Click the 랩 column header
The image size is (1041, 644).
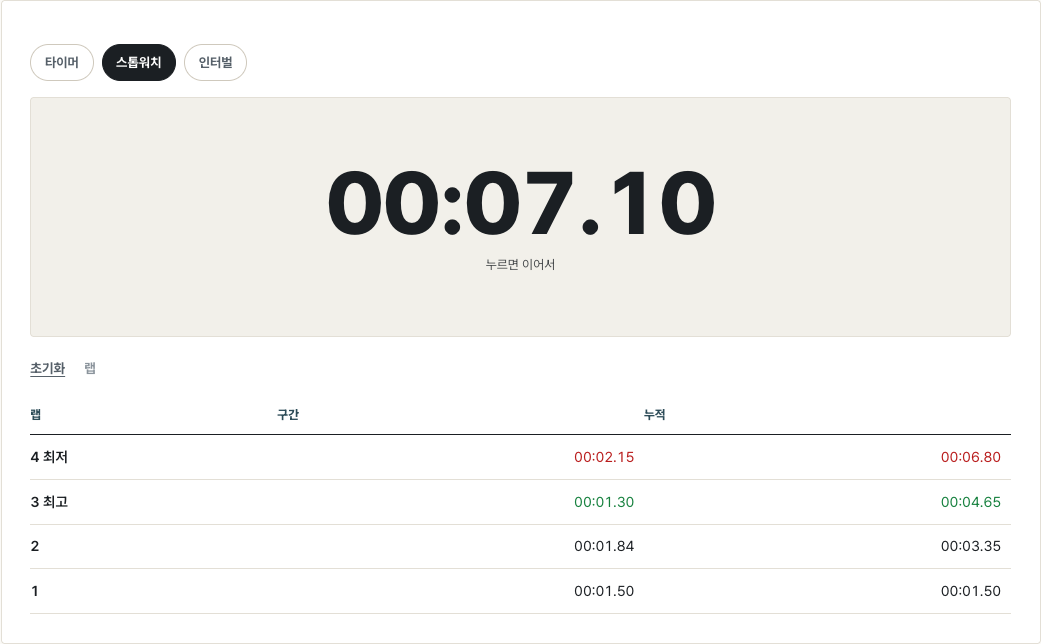[36, 414]
